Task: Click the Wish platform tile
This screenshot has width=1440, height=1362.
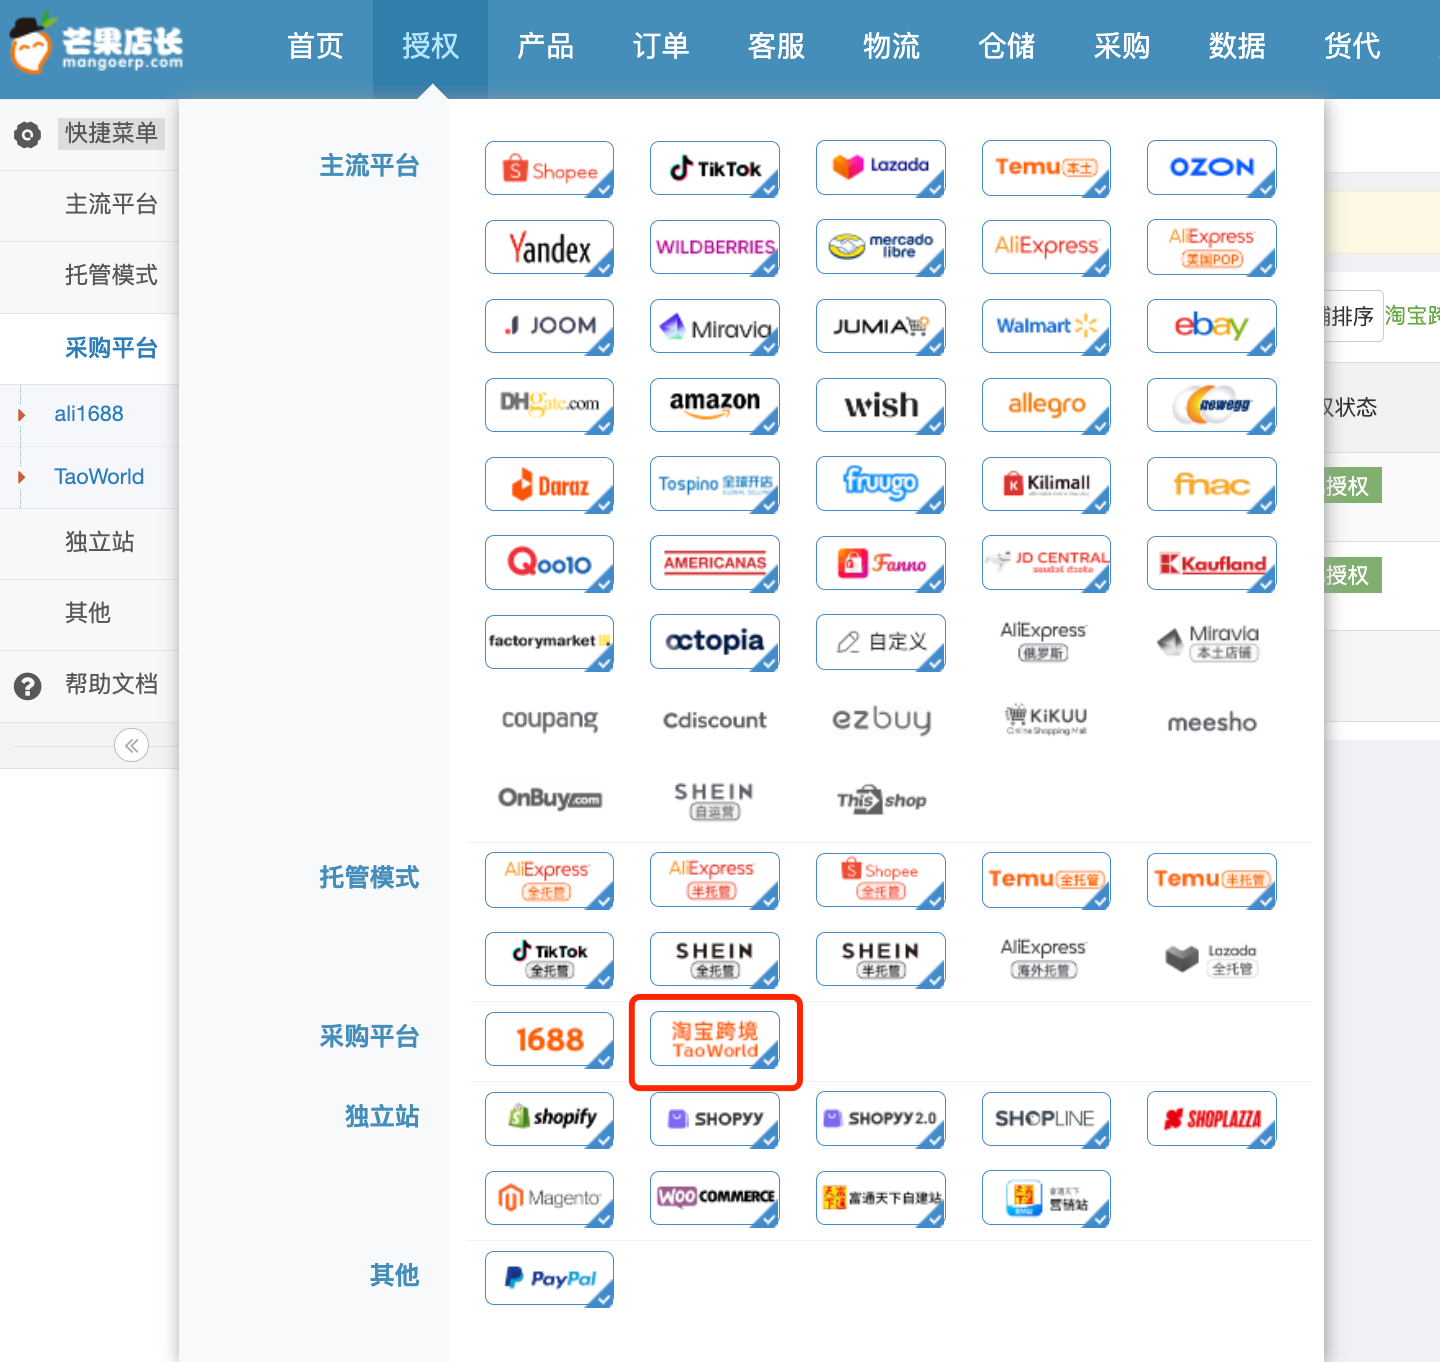Action: click(x=880, y=406)
